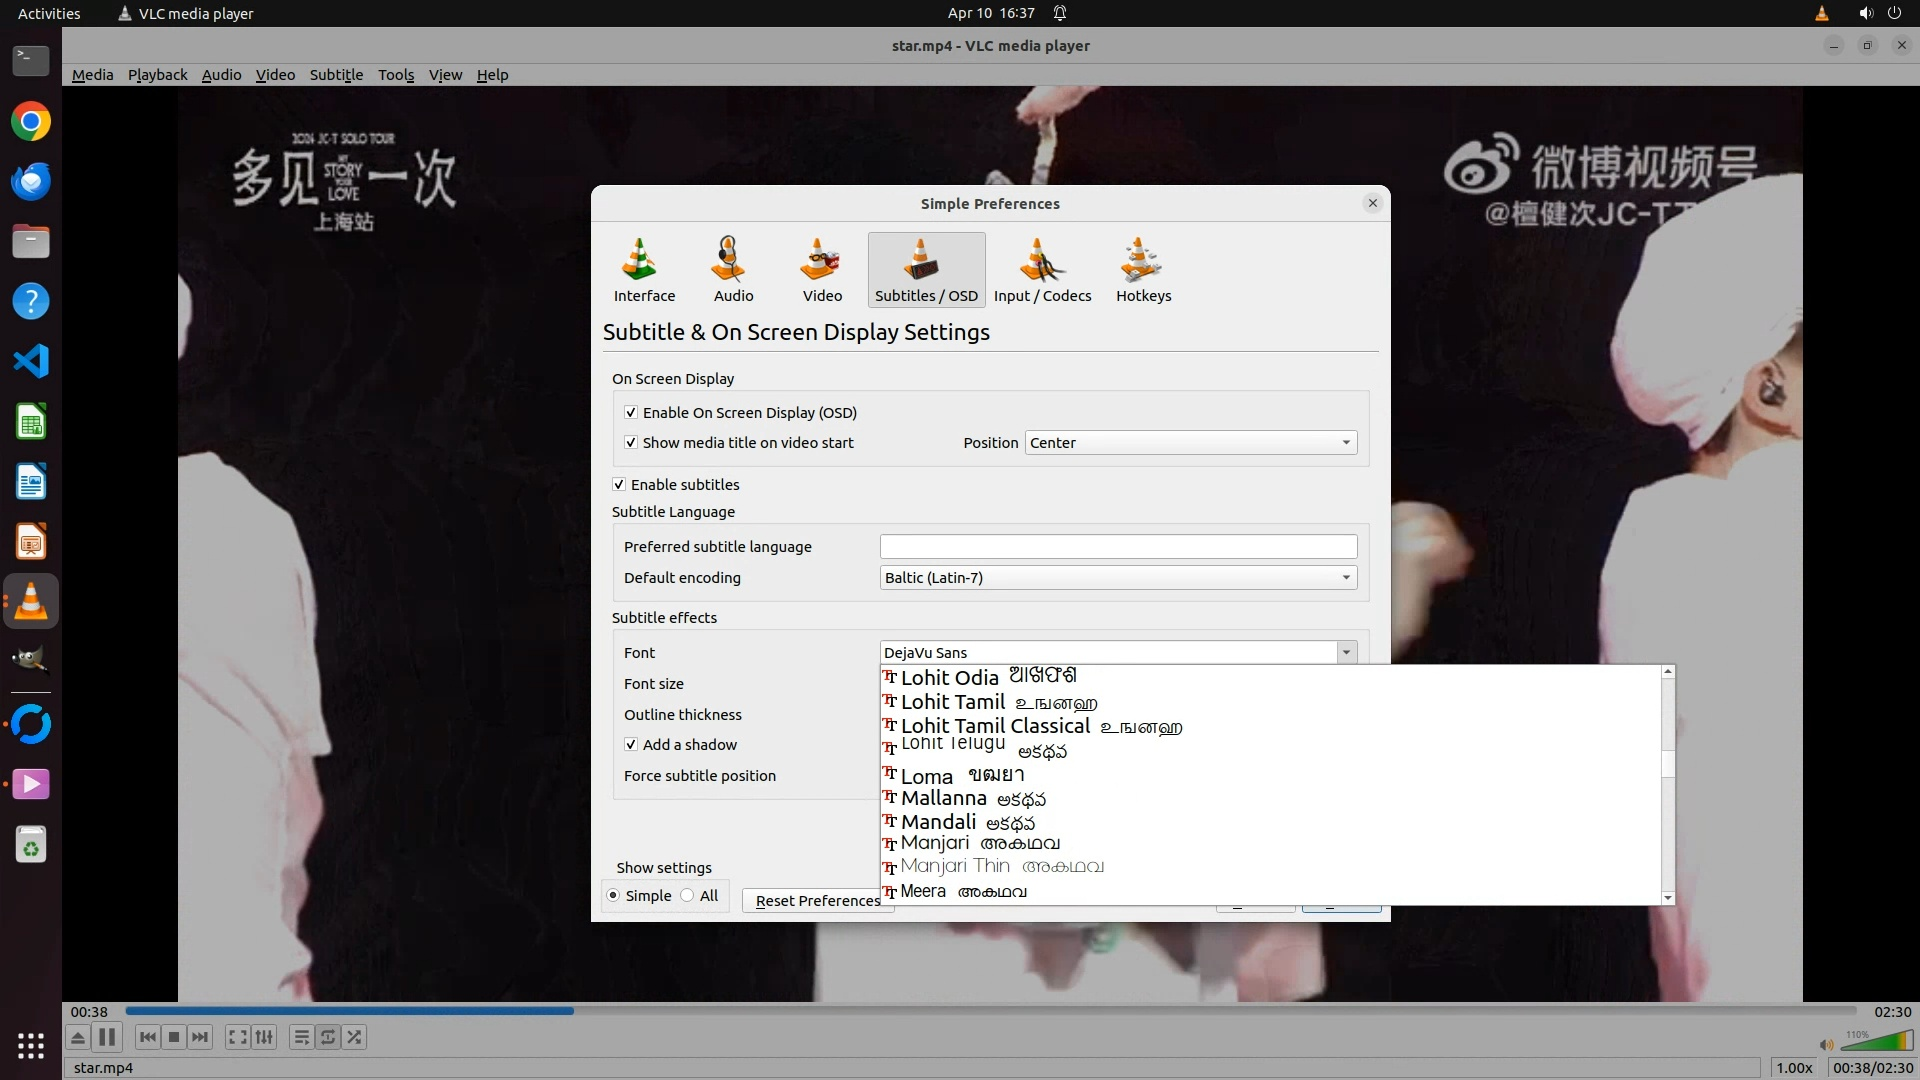
Task: Open the Audio preferences category
Action: [x=733, y=270]
